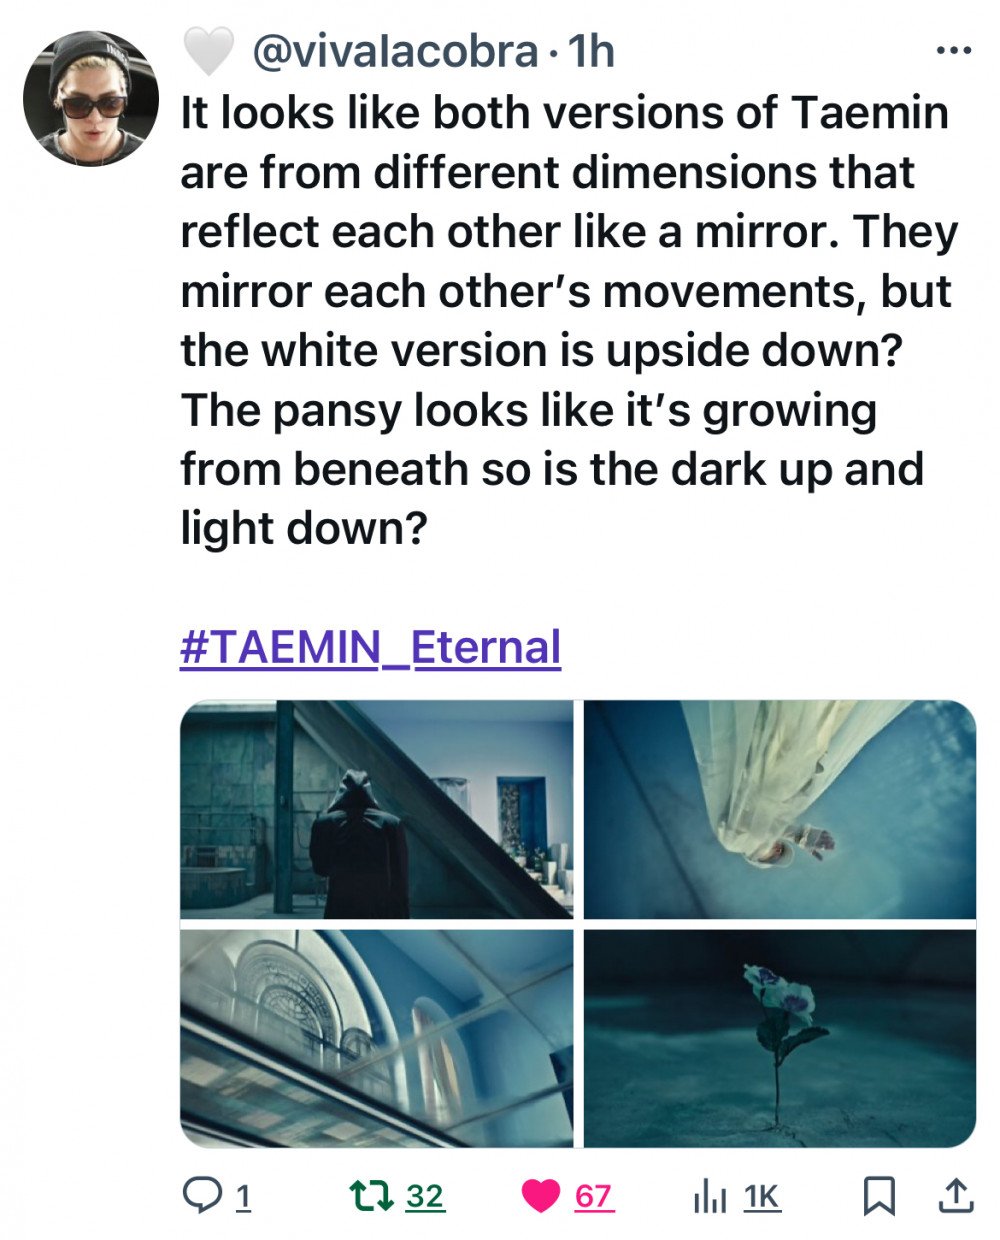The width and height of the screenshot is (1000, 1240).
Task: Tap the 1h timestamp
Action: pos(590,51)
